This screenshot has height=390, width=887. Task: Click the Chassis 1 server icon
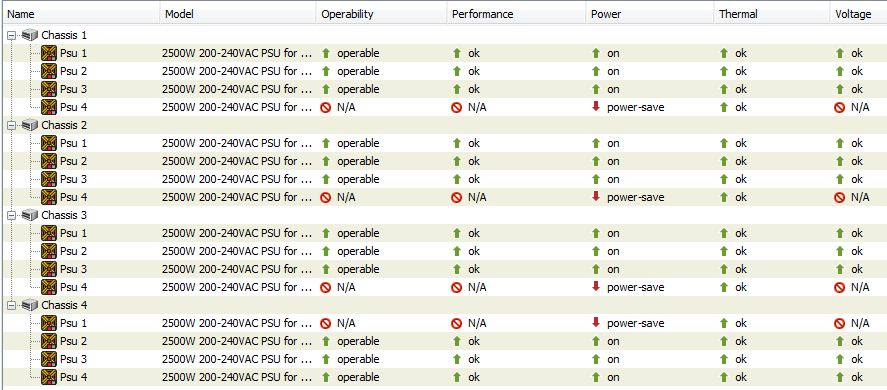29,35
